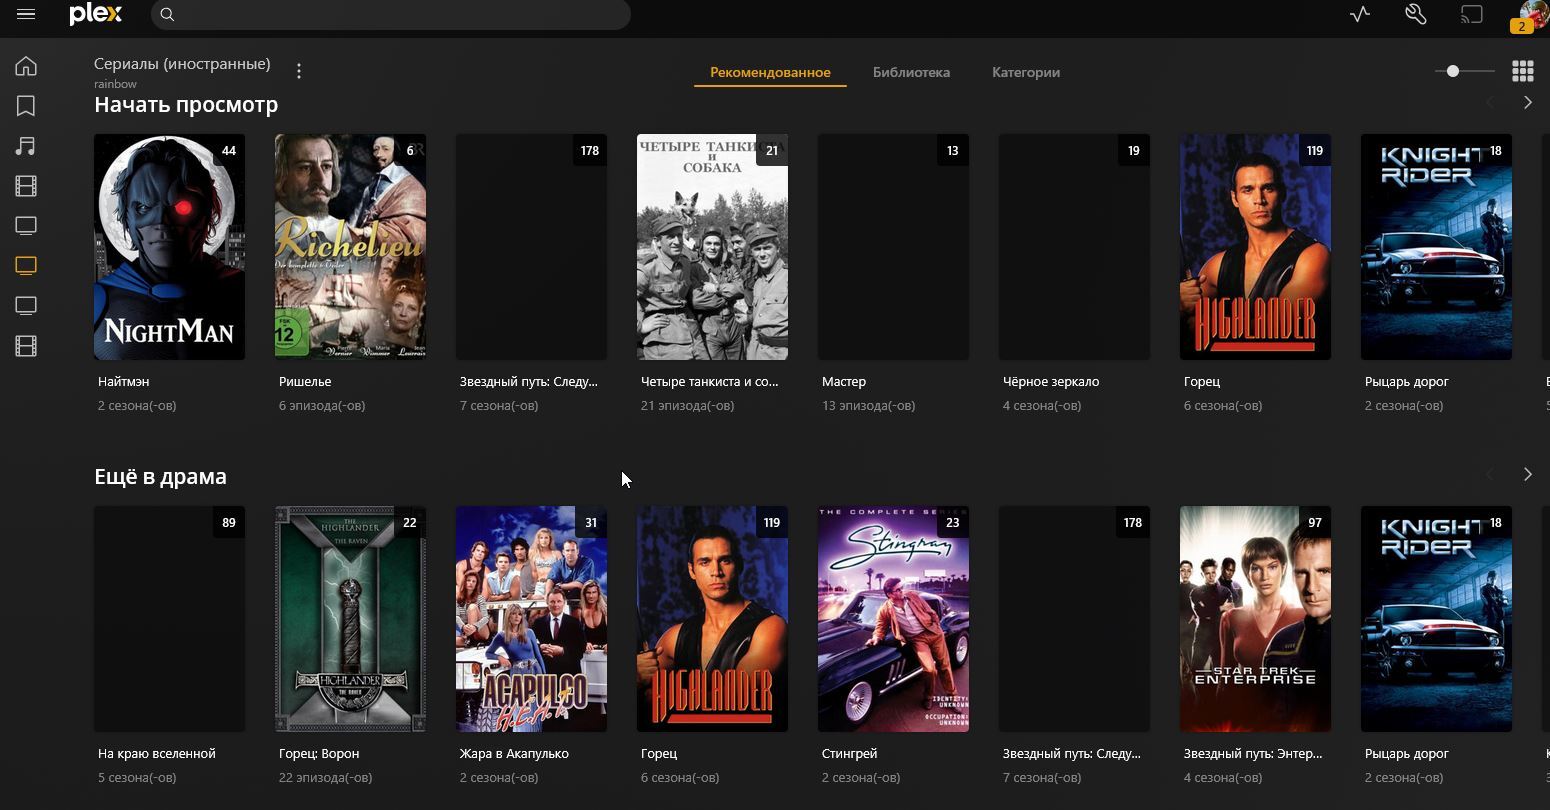Click '13 эпизода(-ов)' under Мастер
Viewport: 1550px width, 810px height.
tap(868, 406)
